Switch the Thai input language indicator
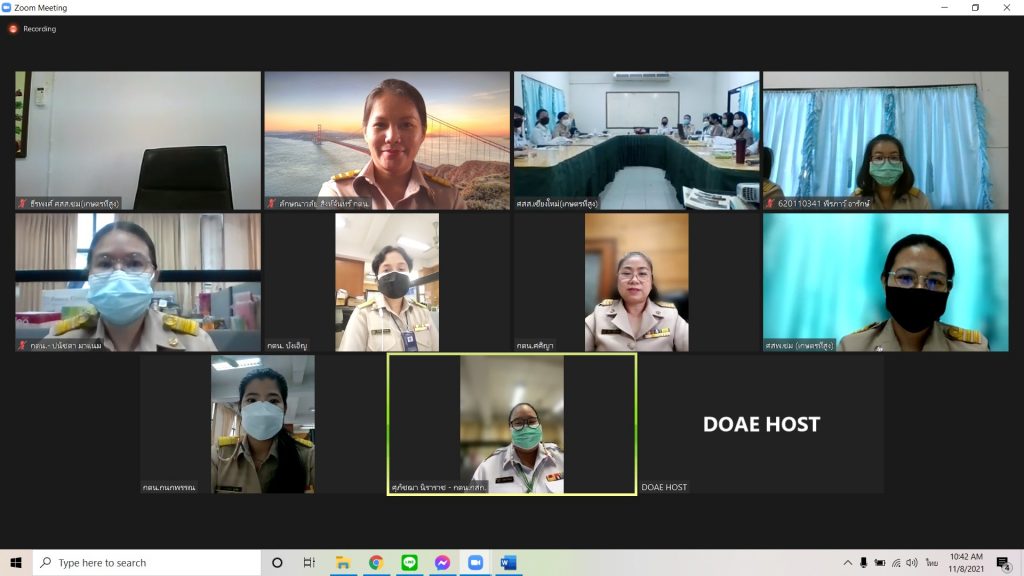1024x576 pixels. (x=932, y=563)
